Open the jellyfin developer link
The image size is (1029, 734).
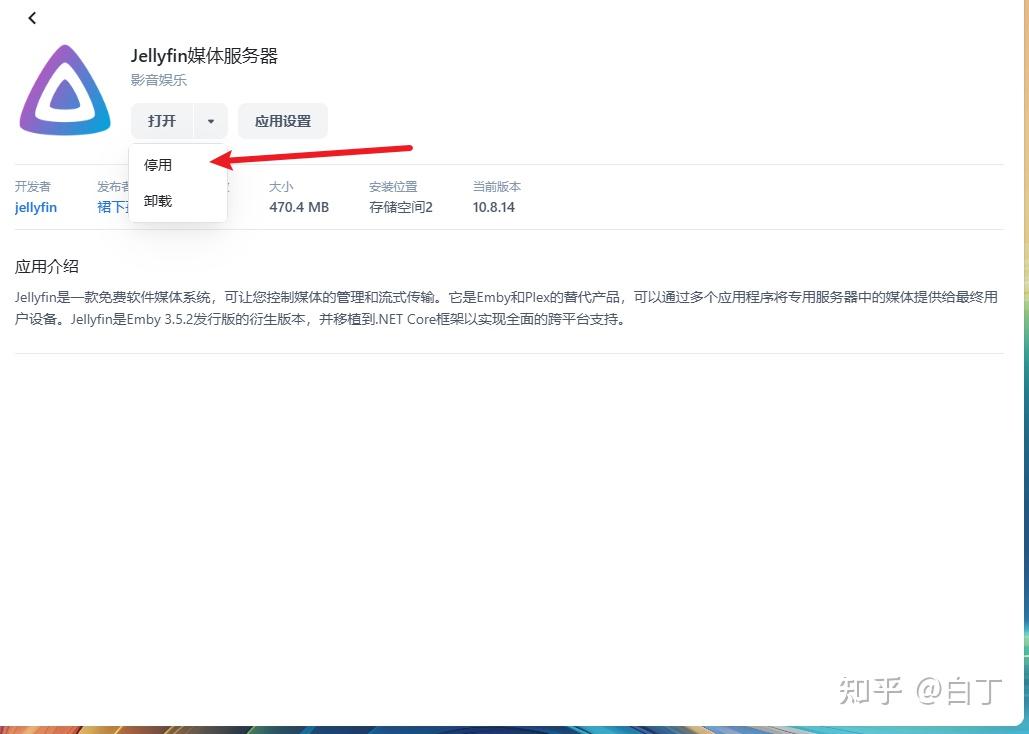[x=36, y=207]
